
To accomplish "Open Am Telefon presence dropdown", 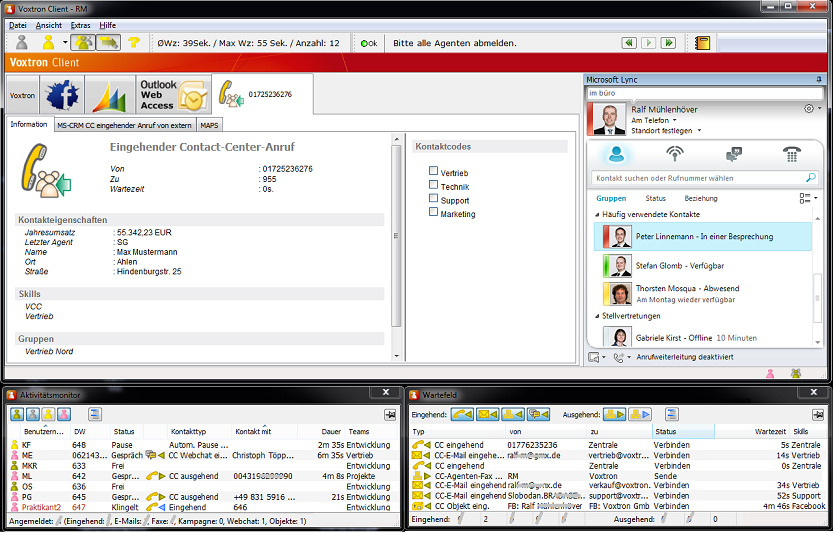I will [x=654, y=120].
